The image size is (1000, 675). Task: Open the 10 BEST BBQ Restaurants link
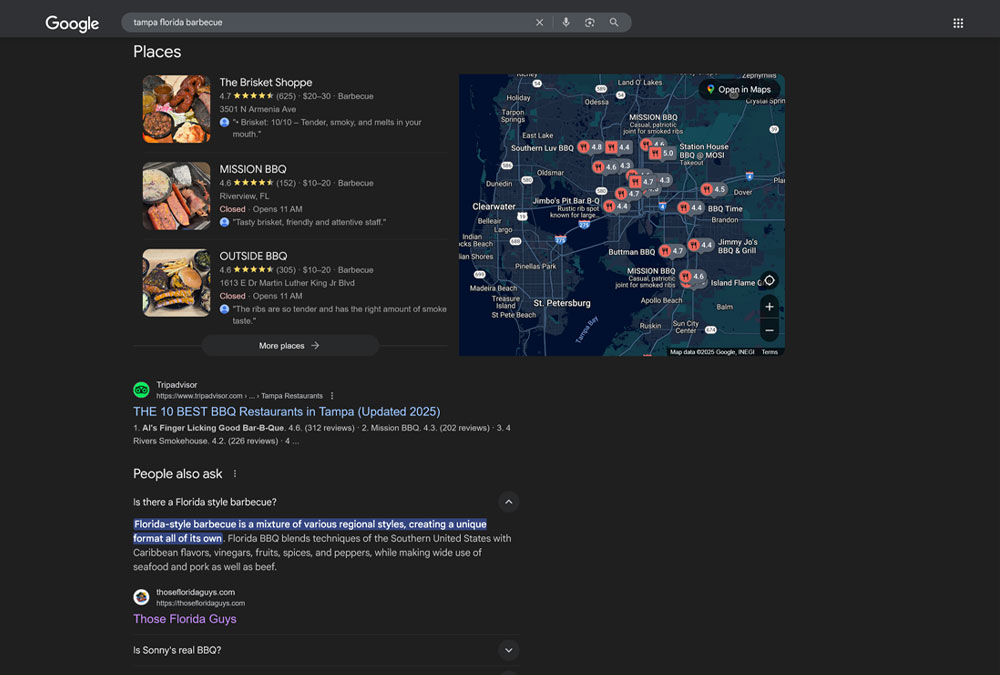[287, 411]
